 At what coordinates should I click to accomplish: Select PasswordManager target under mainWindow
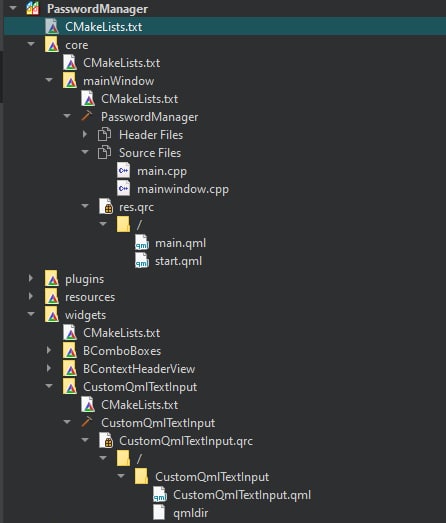click(149, 117)
